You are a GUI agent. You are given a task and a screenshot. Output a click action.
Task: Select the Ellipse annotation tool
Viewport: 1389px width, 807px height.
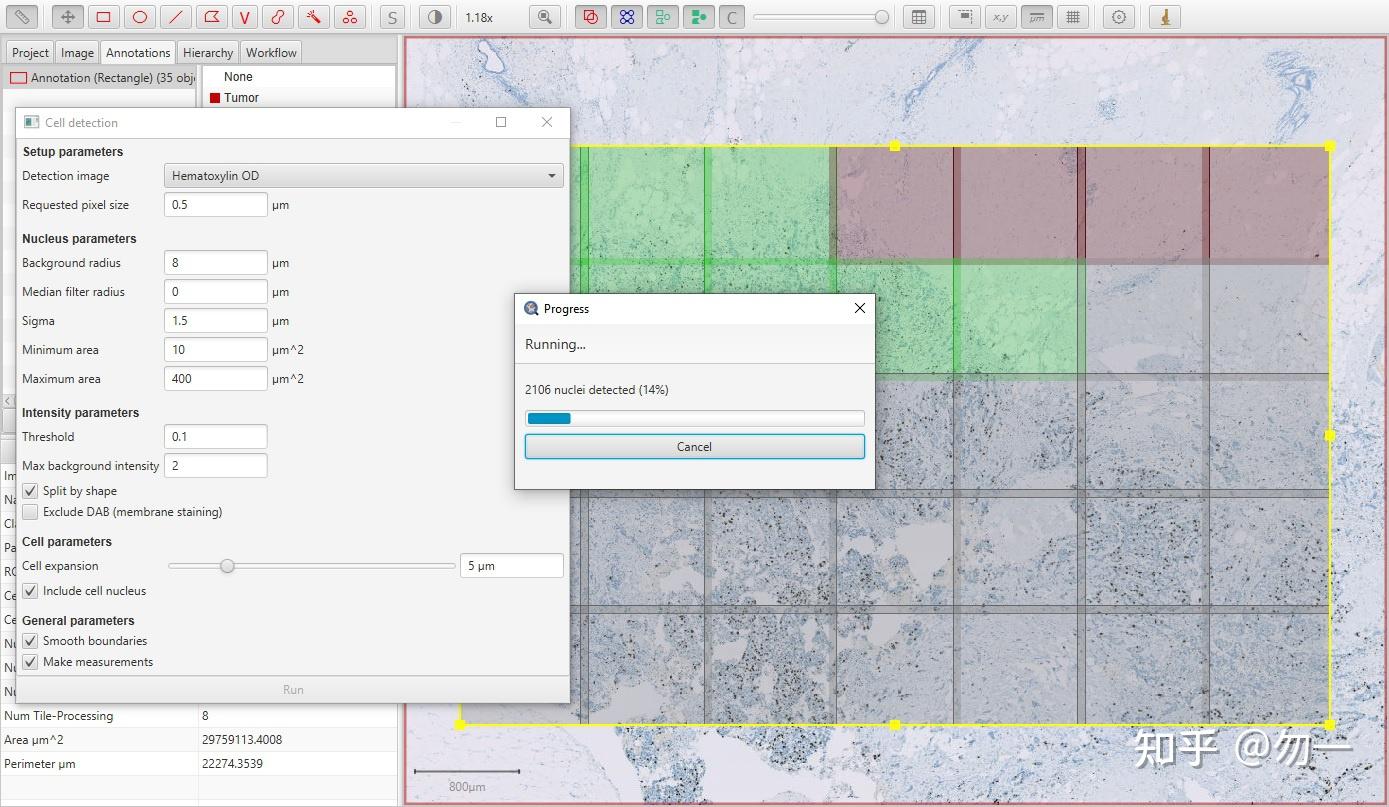[139, 17]
